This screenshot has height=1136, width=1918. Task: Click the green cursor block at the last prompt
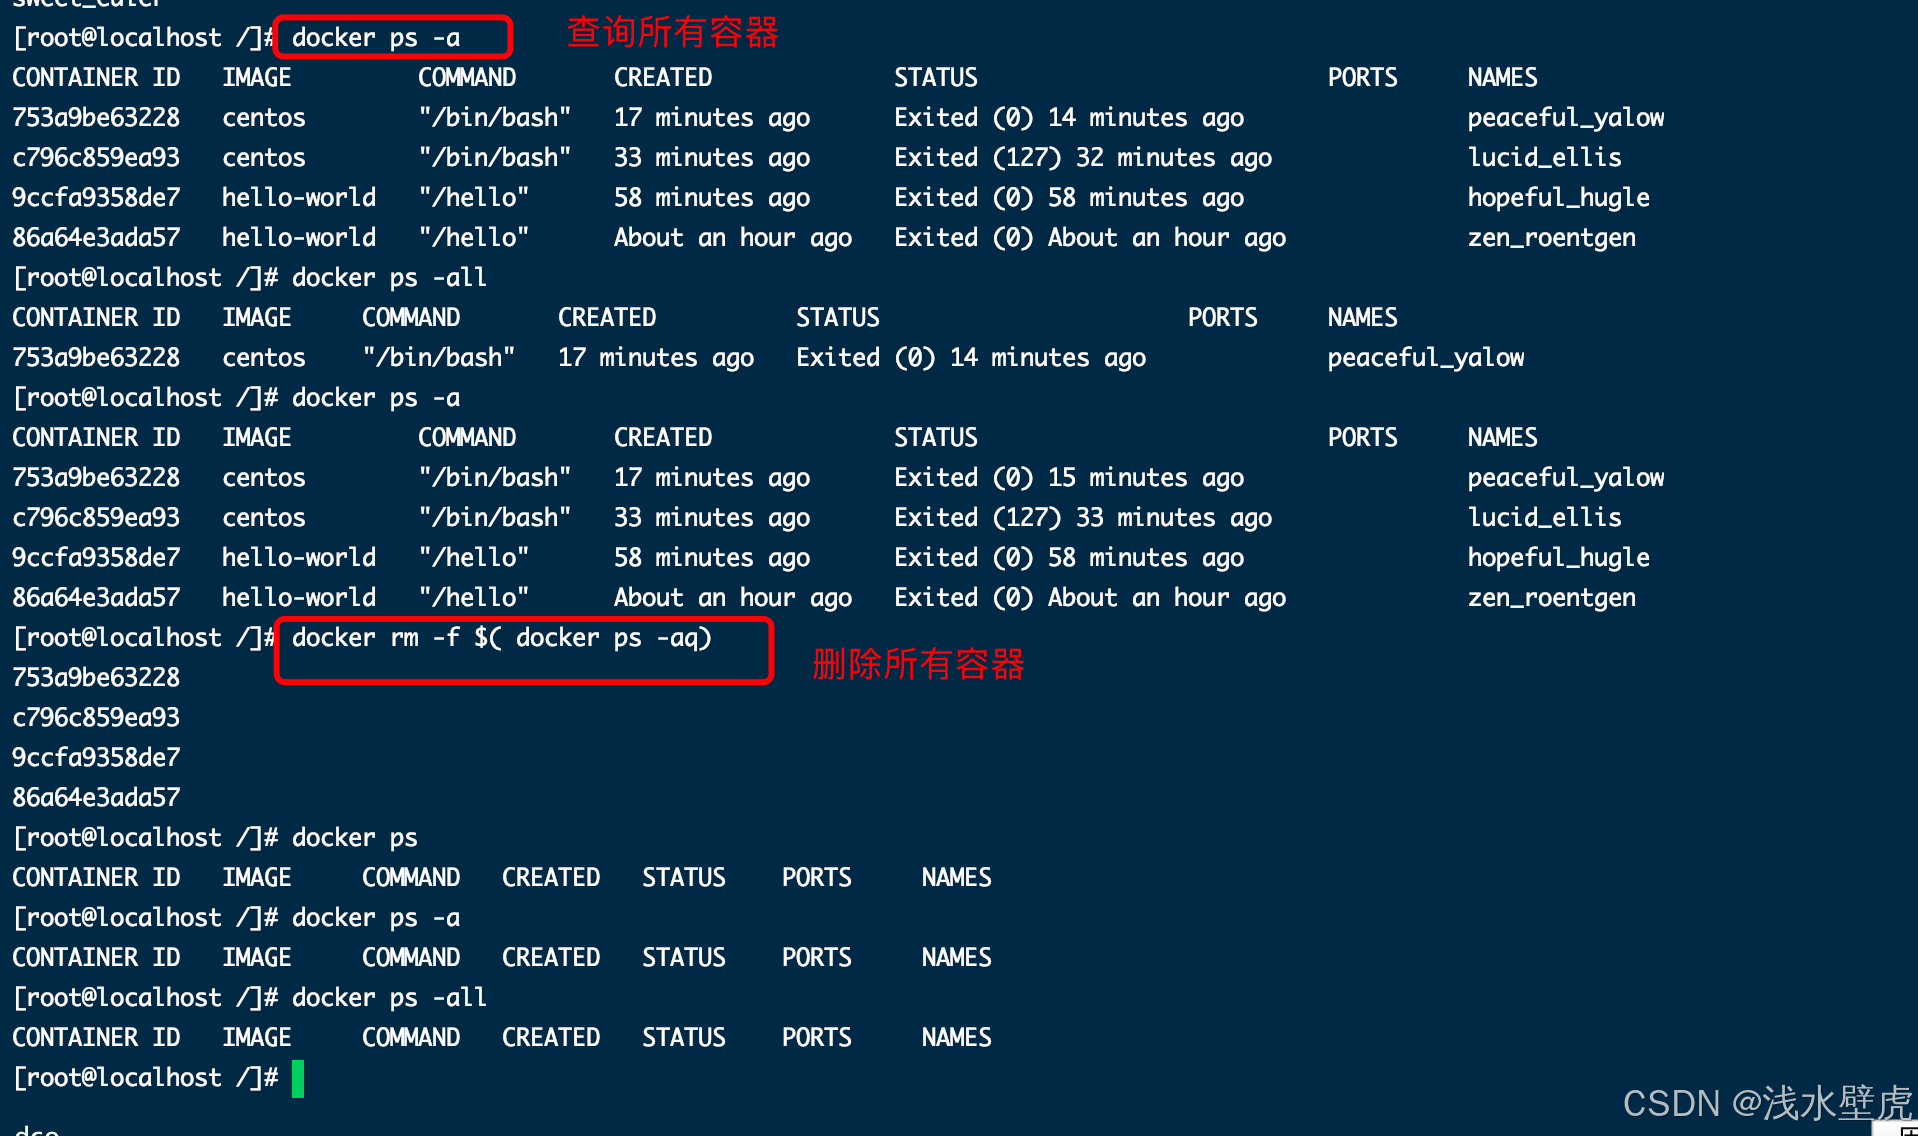coord(297,1079)
